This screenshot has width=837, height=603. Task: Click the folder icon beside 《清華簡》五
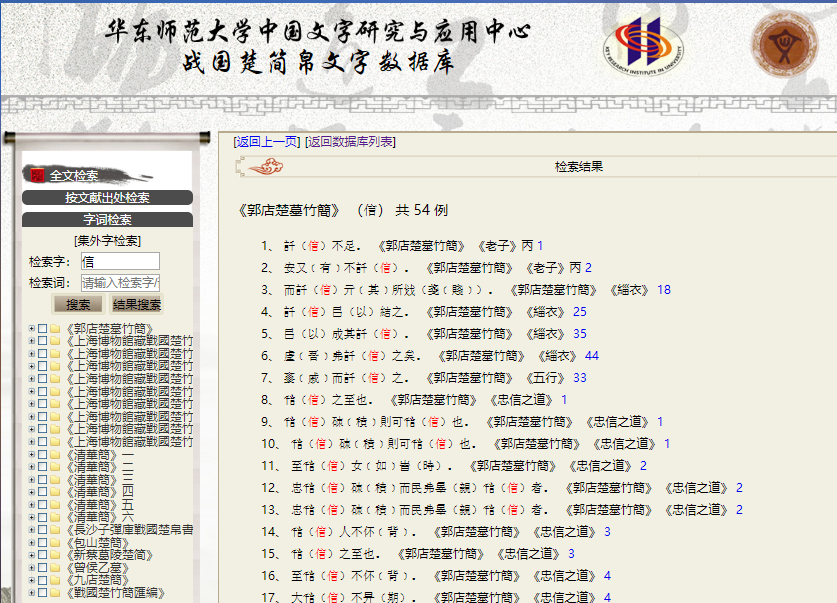(x=55, y=505)
